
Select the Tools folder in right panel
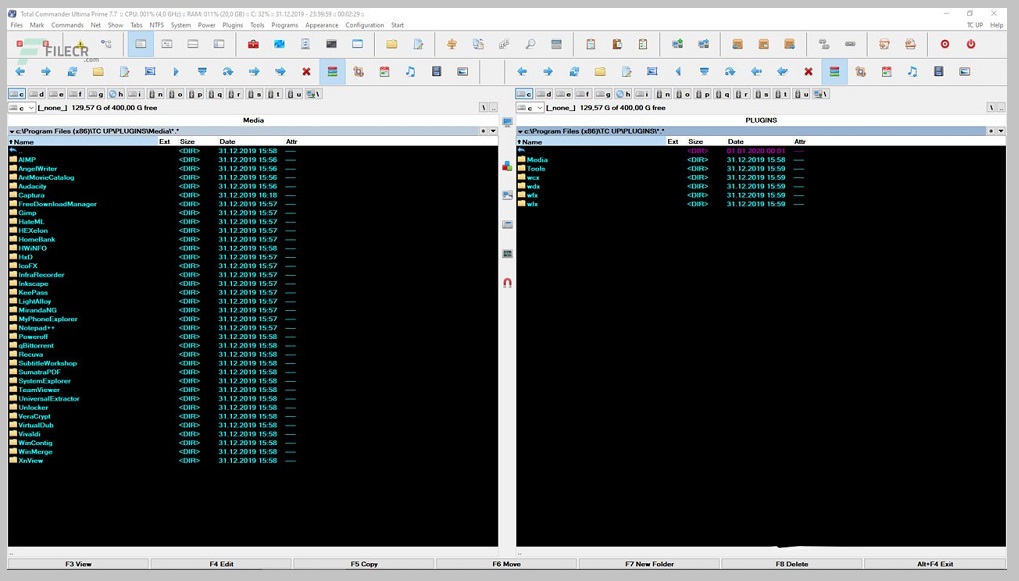[536, 168]
